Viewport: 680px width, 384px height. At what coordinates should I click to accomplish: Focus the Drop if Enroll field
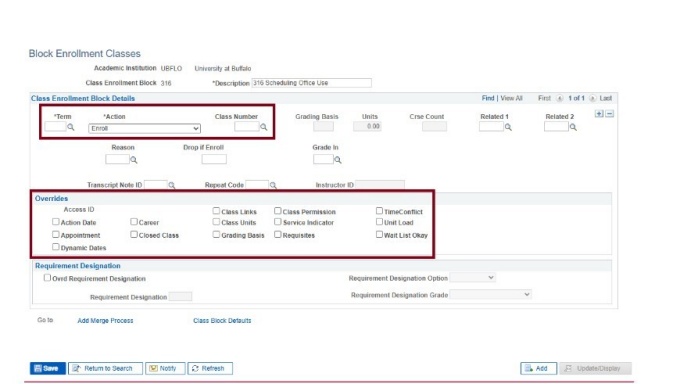(x=214, y=159)
